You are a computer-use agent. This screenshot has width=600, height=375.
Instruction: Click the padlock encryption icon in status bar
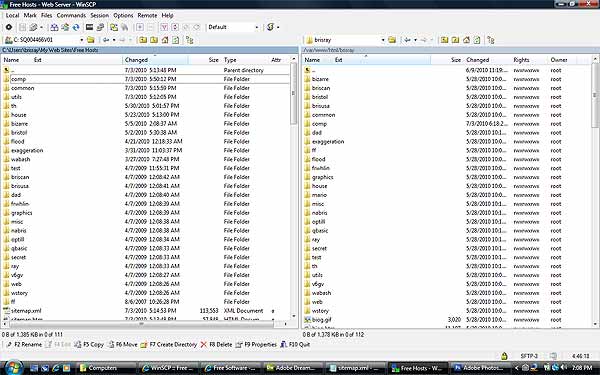coord(504,356)
